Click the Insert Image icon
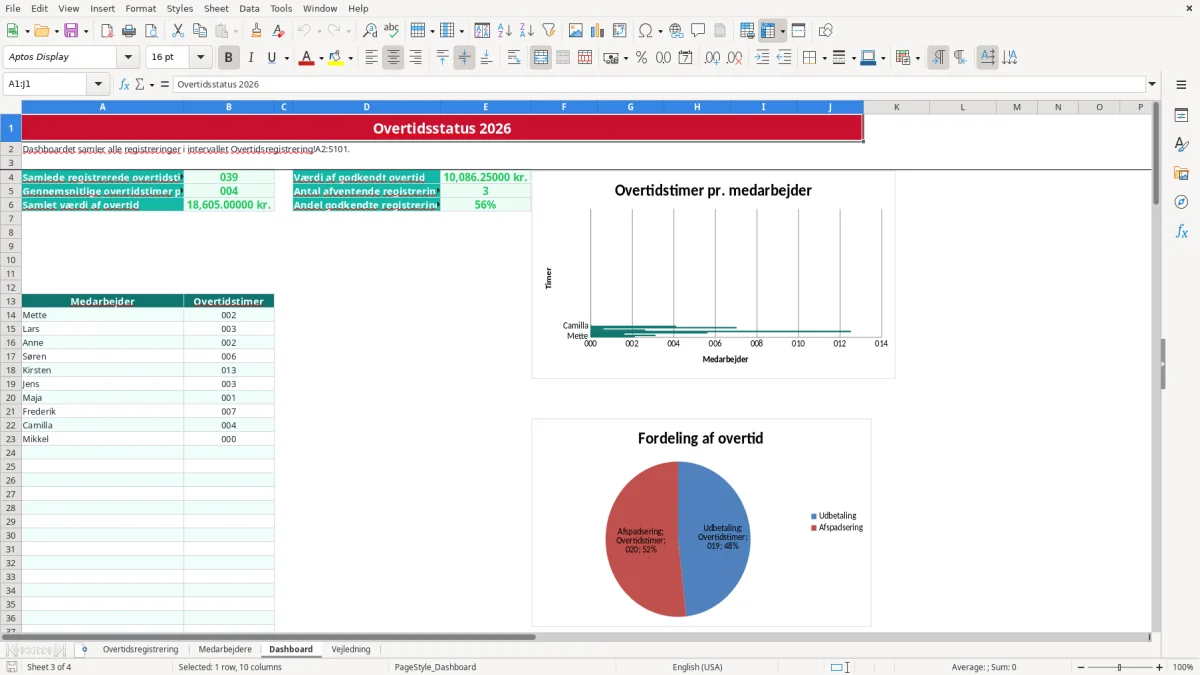 (576, 31)
